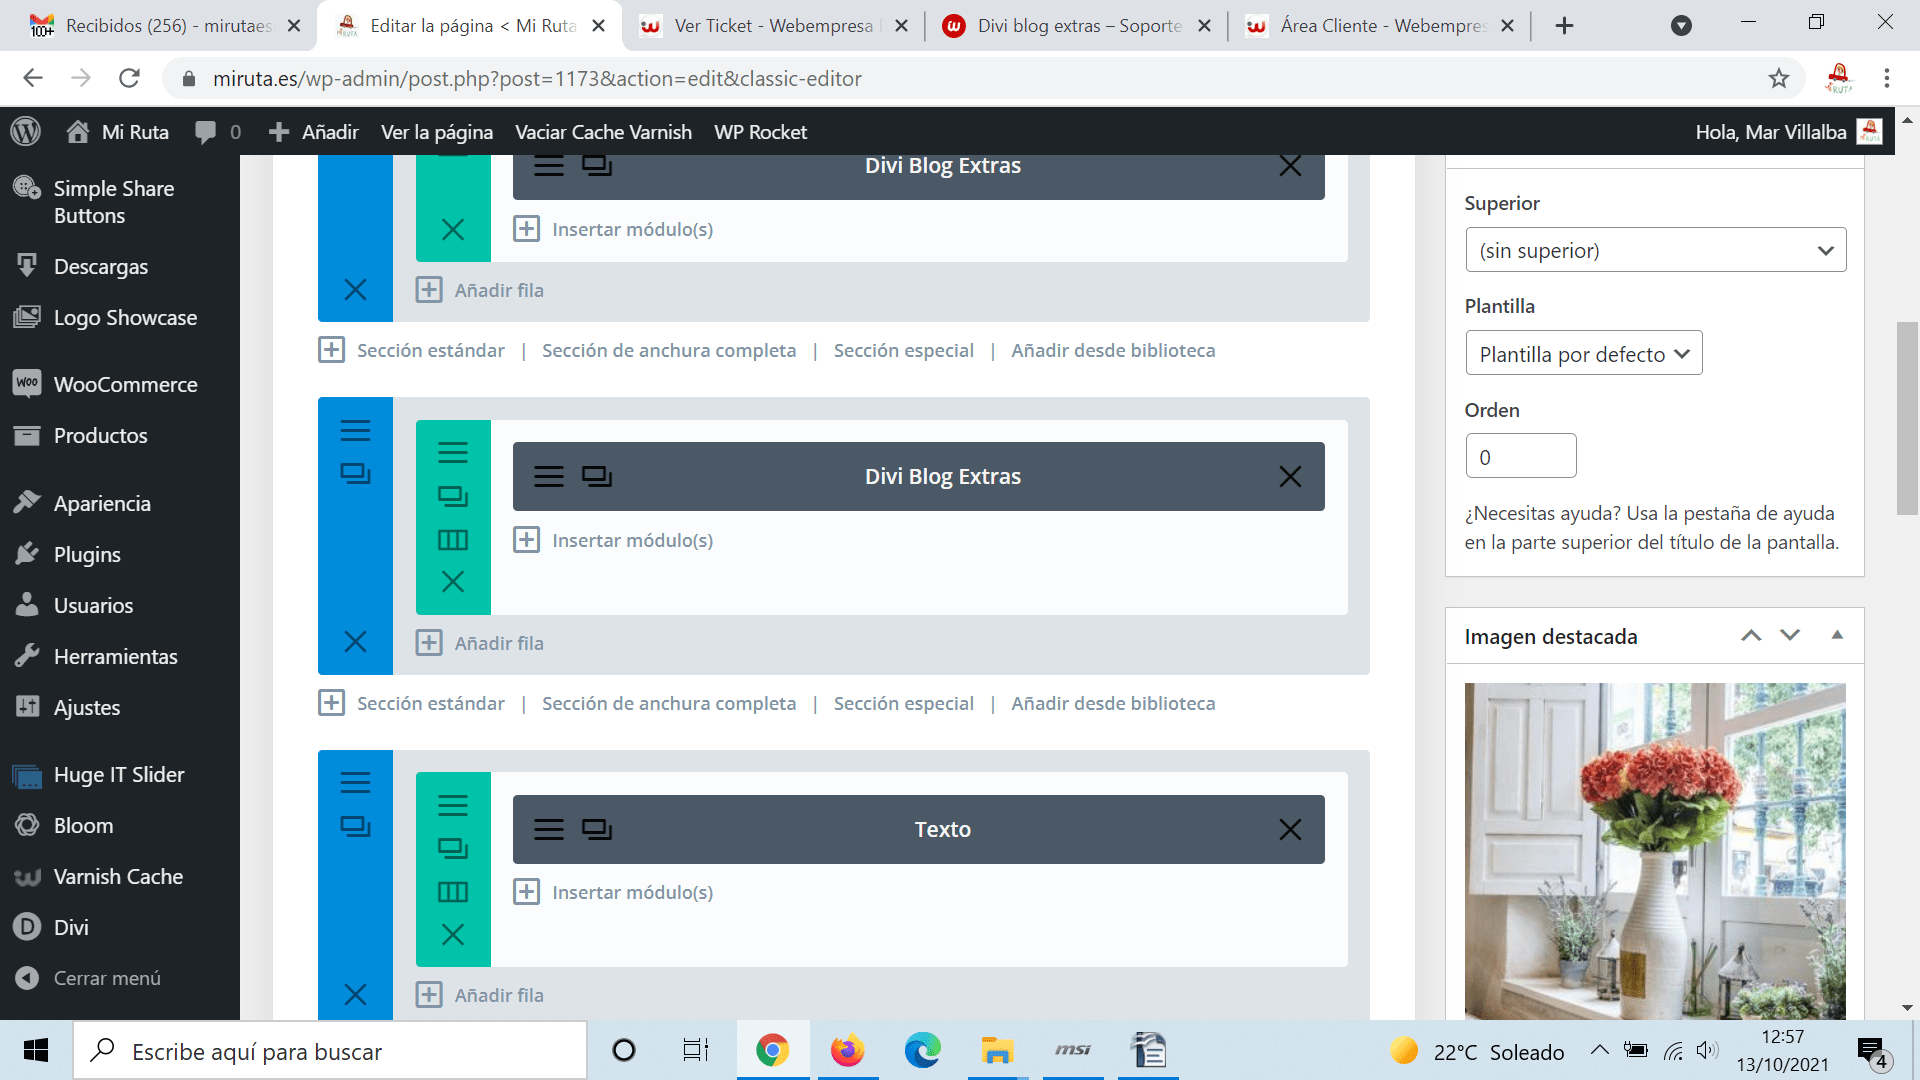
Task: Clone the middle blue section
Action: 355,474
